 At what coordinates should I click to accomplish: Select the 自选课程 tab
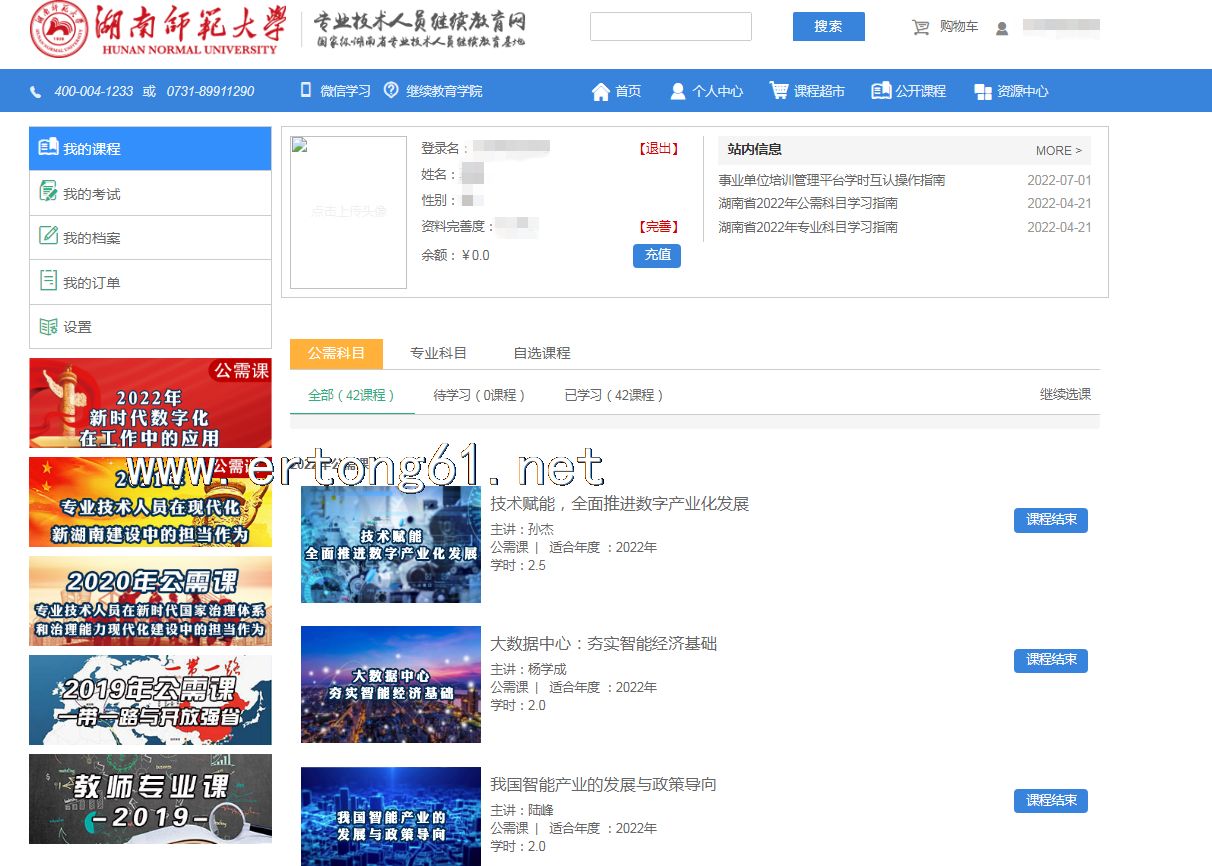pyautogui.click(x=541, y=353)
